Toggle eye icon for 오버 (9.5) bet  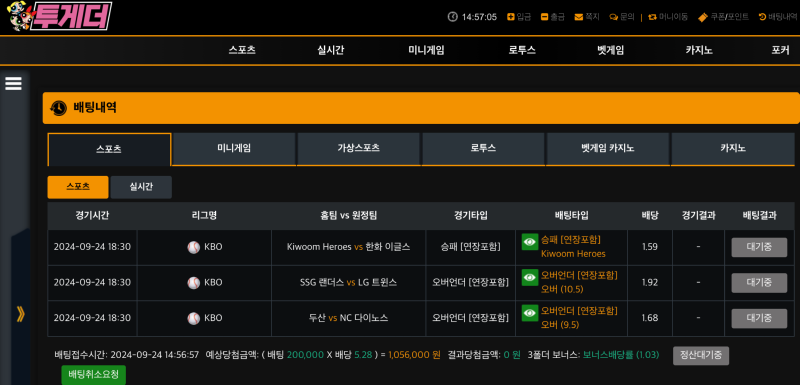coord(530,313)
